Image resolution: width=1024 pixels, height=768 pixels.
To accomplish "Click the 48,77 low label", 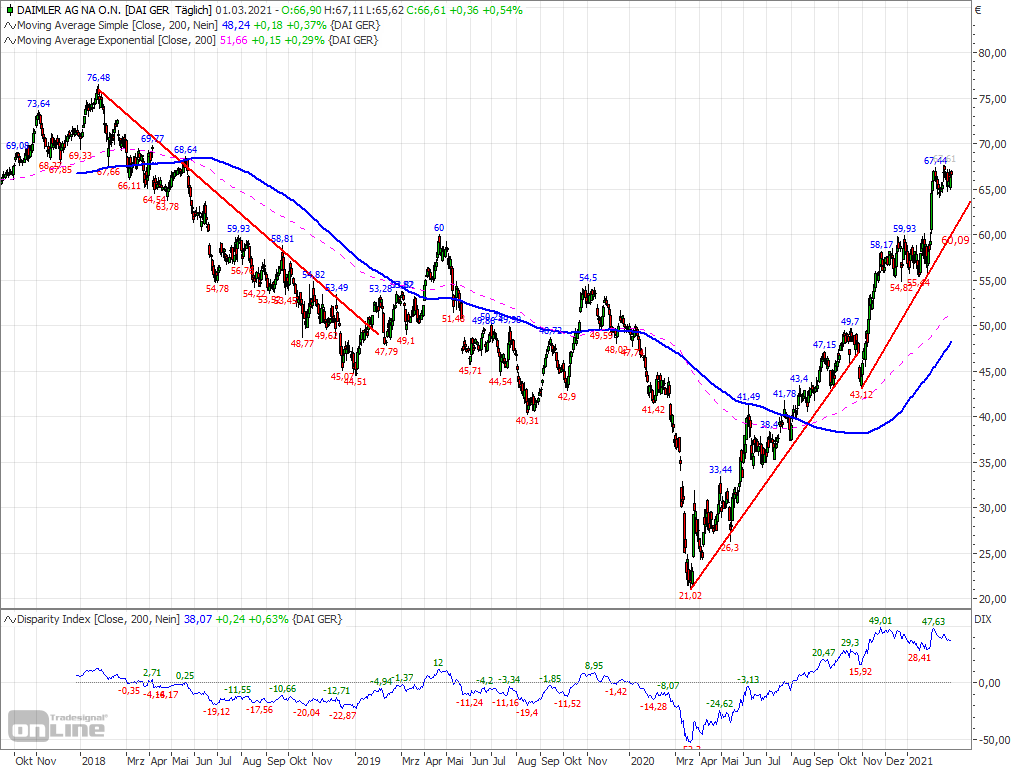I will point(302,344).
